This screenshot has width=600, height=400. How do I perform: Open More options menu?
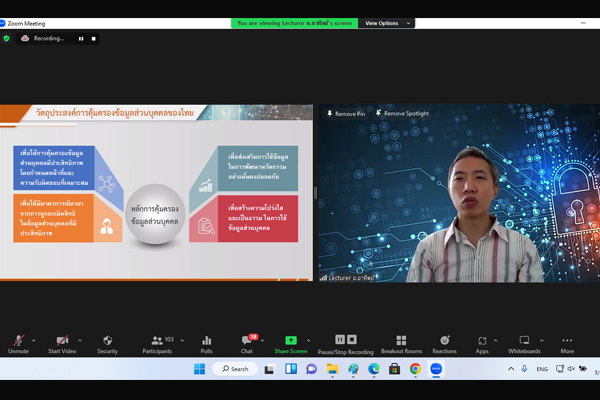(x=567, y=344)
